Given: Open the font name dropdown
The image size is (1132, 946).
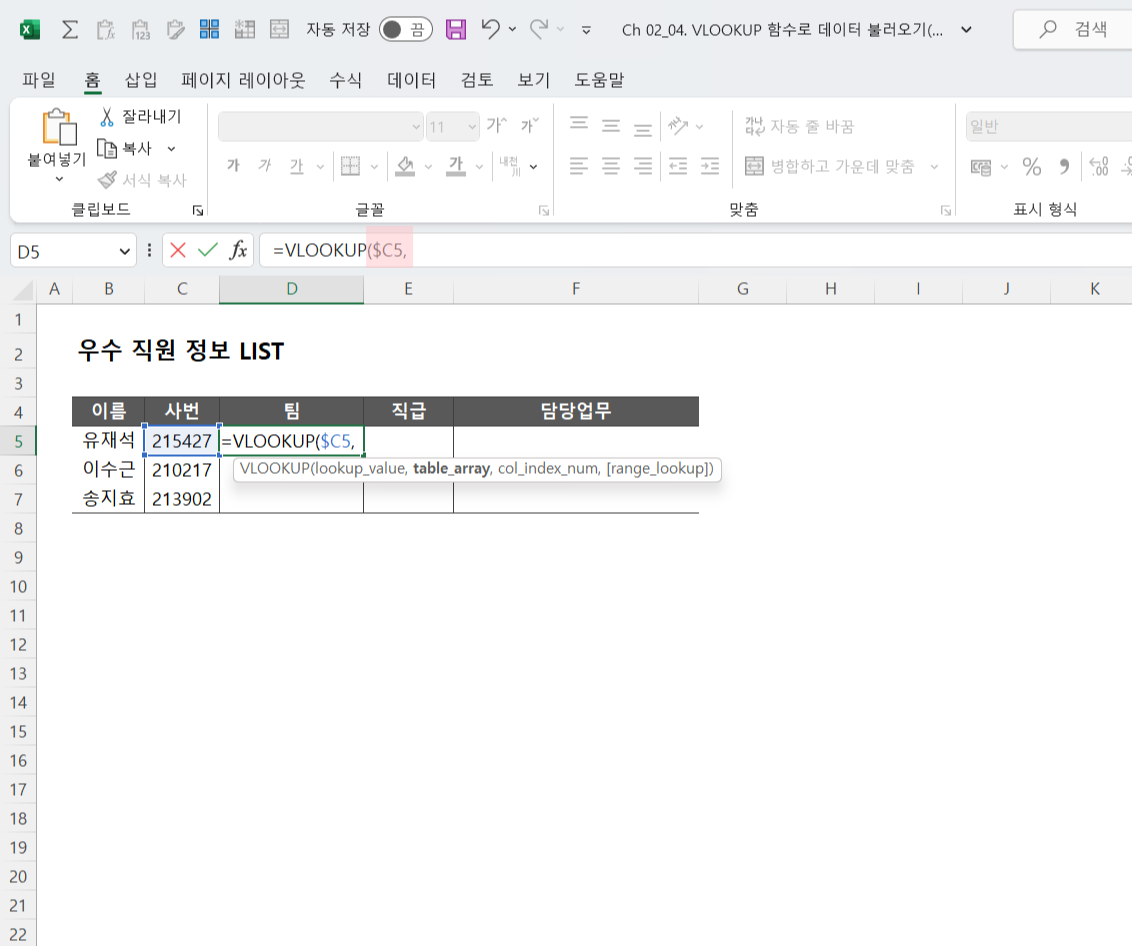Looking at the screenshot, I should 416,127.
